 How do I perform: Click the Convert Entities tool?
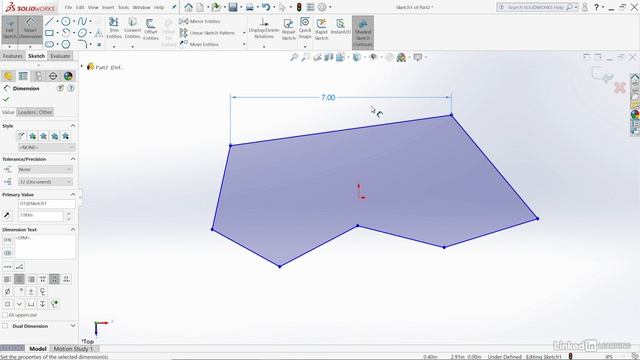coord(132,29)
